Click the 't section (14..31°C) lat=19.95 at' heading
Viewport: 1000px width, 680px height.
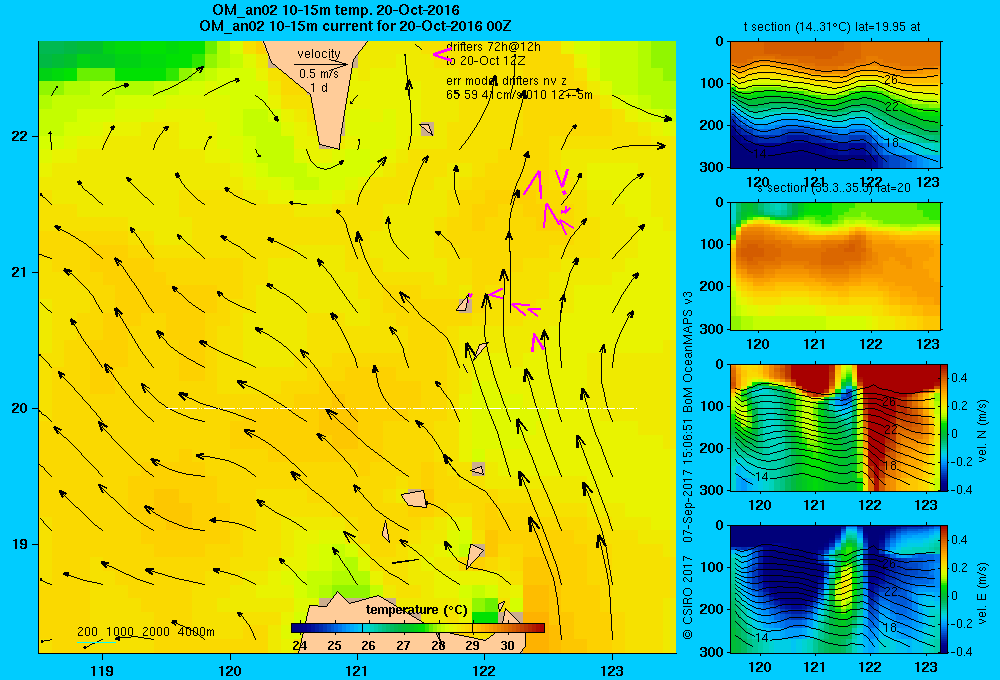832,27
